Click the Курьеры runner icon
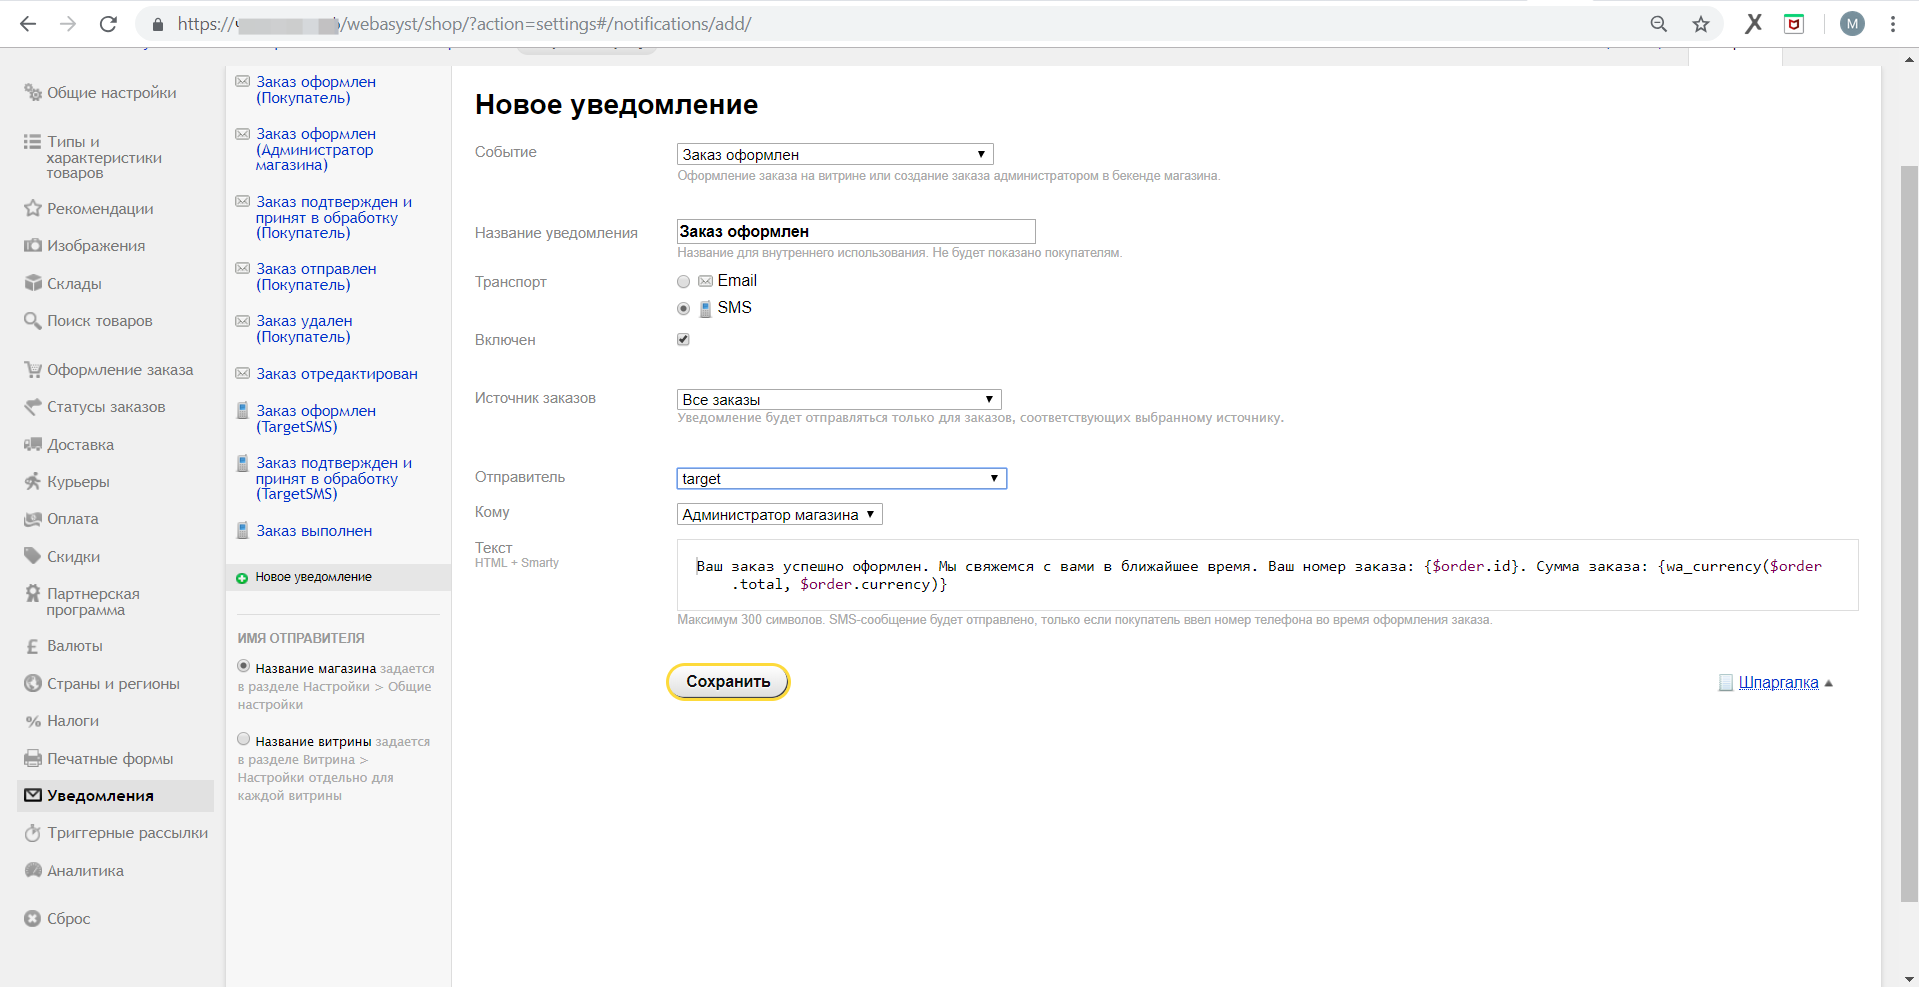Image resolution: width=1919 pixels, height=987 pixels. tap(33, 482)
